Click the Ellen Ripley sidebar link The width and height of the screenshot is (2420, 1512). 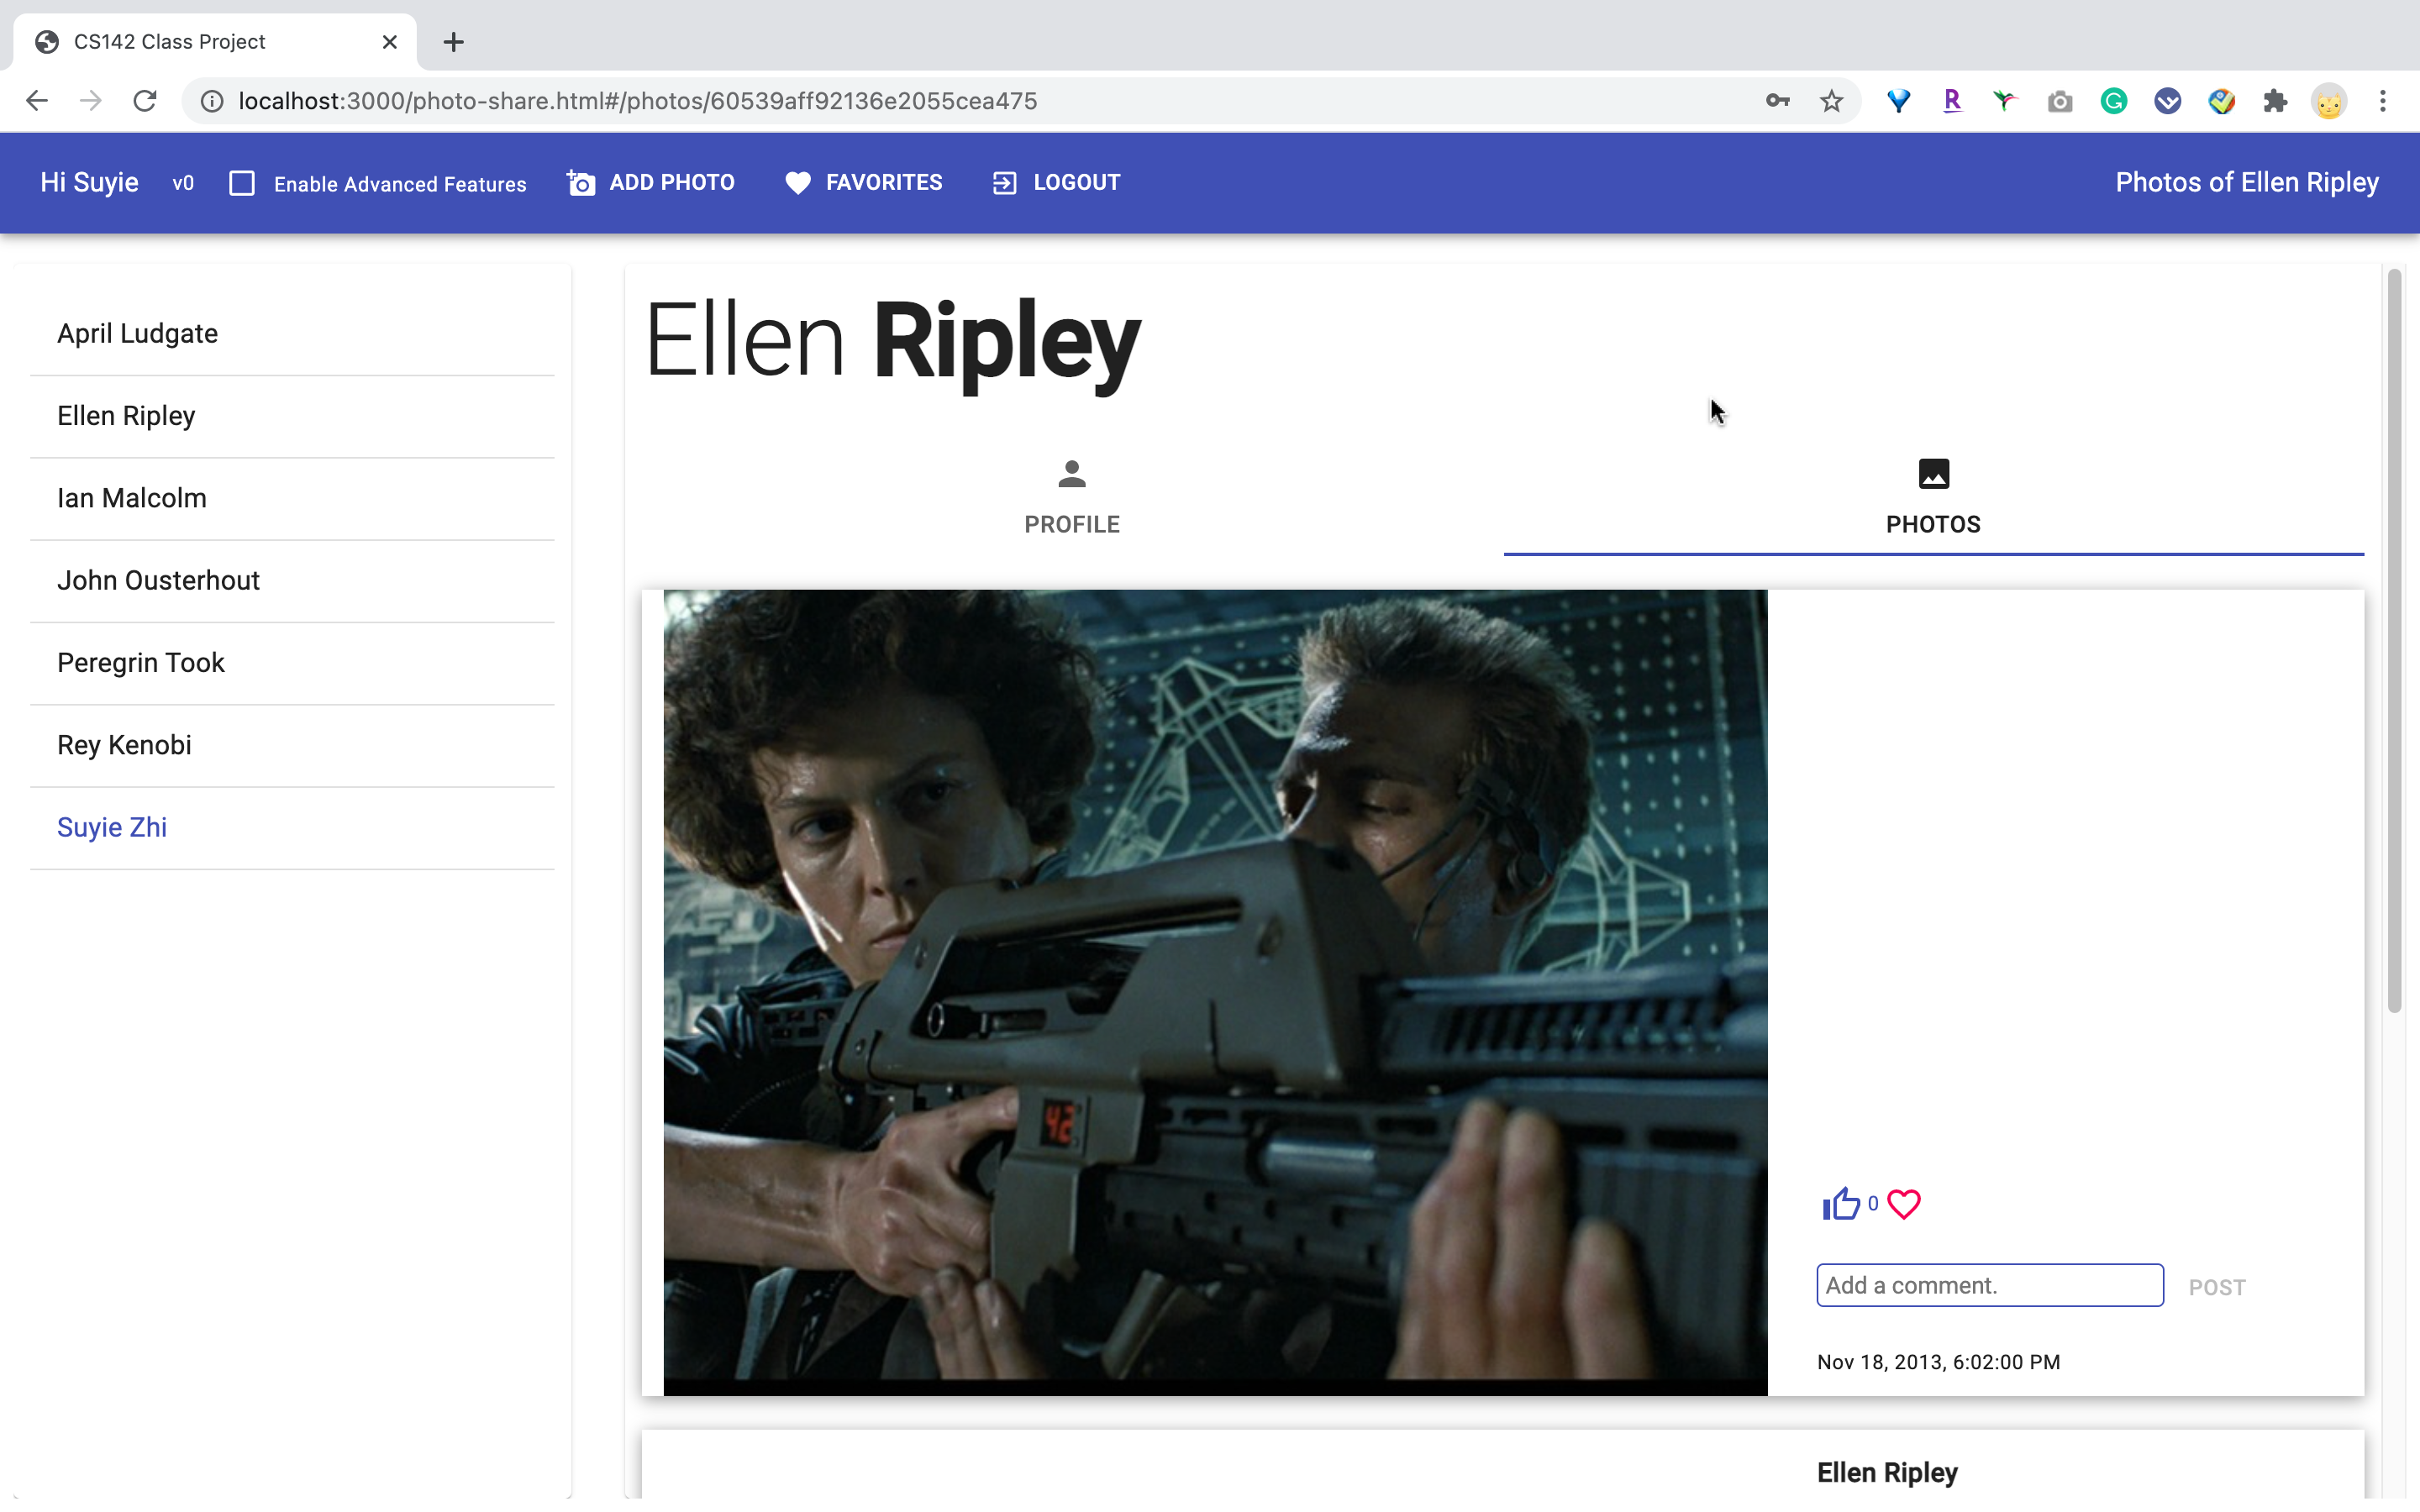[125, 415]
